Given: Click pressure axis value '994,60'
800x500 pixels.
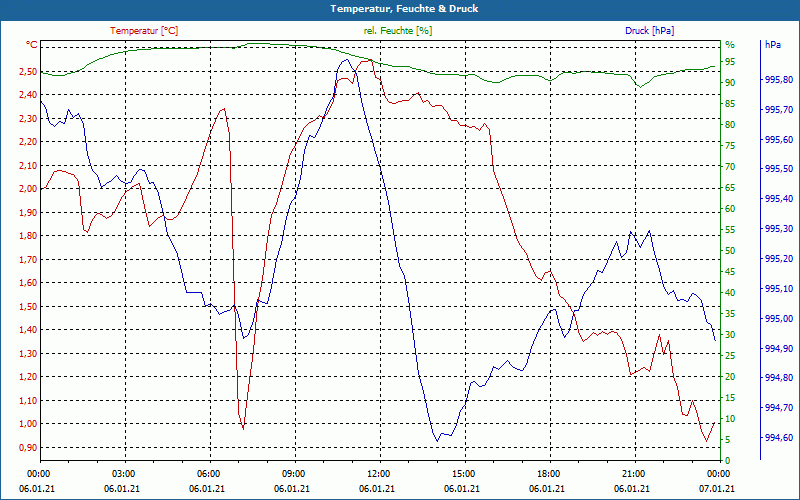Looking at the screenshot, I should [x=779, y=438].
